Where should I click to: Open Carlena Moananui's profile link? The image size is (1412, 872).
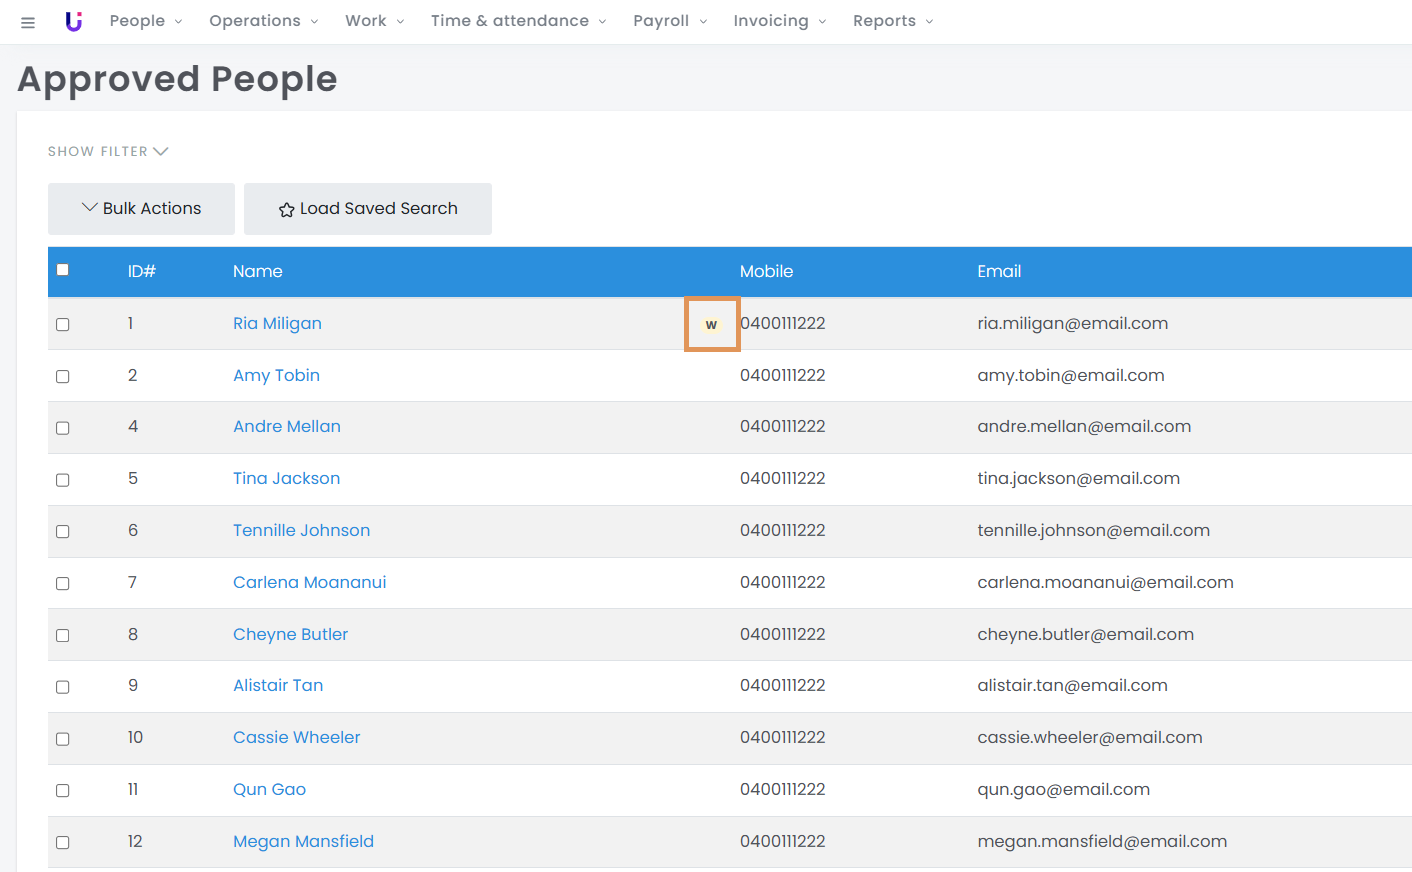coord(309,582)
